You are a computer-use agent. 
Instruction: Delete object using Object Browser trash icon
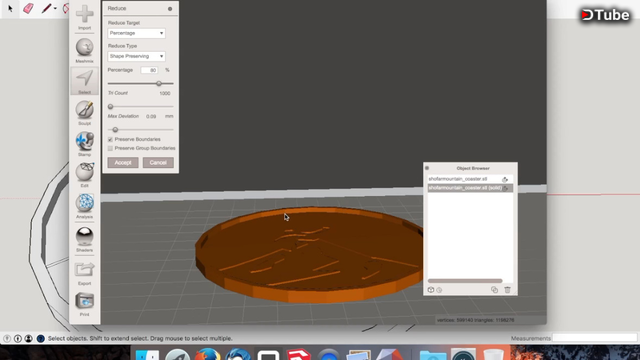click(x=507, y=290)
